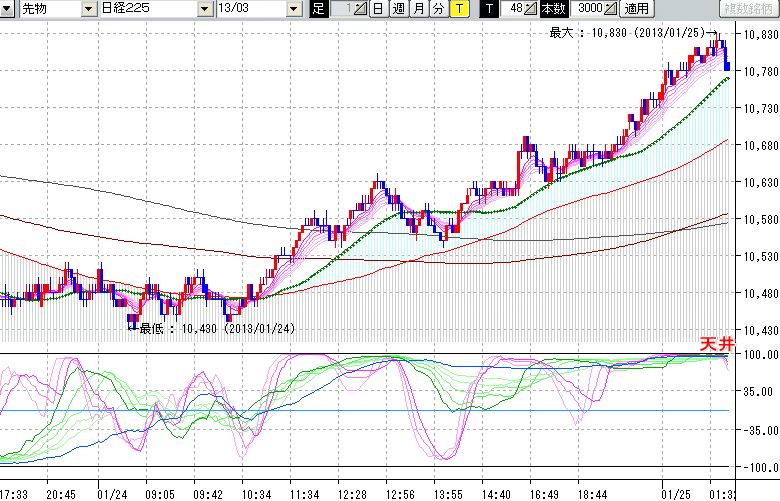Click the red 天井 indicator label
This screenshot has width=780, height=501.
712,344
